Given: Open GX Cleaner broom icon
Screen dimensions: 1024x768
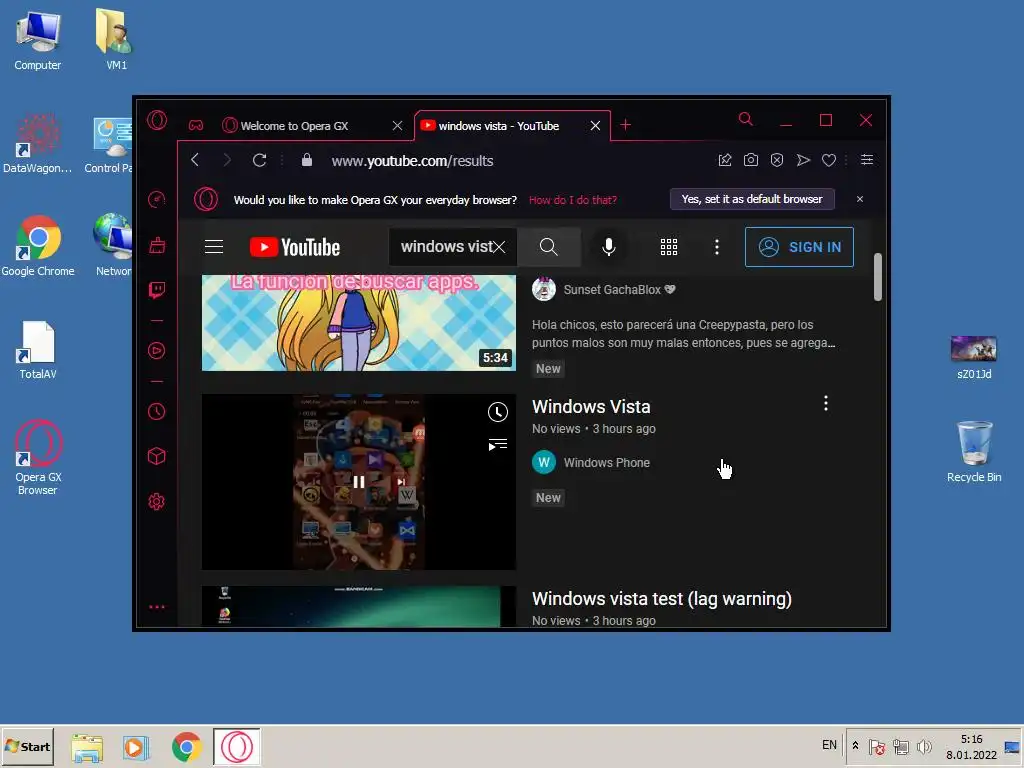Looking at the screenshot, I should pyautogui.click(x=157, y=245).
